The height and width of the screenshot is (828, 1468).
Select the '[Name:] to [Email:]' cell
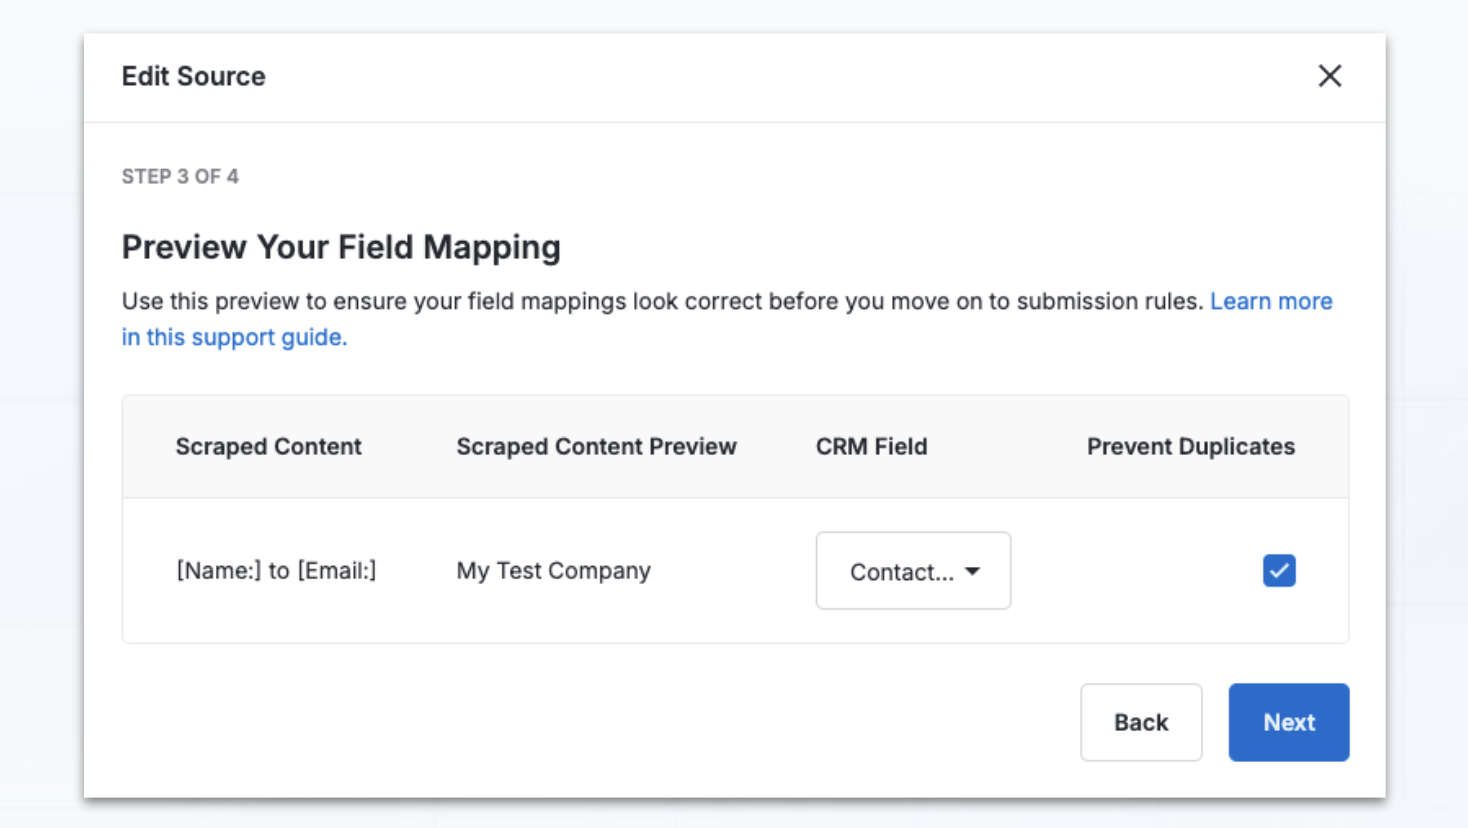pyautogui.click(x=276, y=571)
